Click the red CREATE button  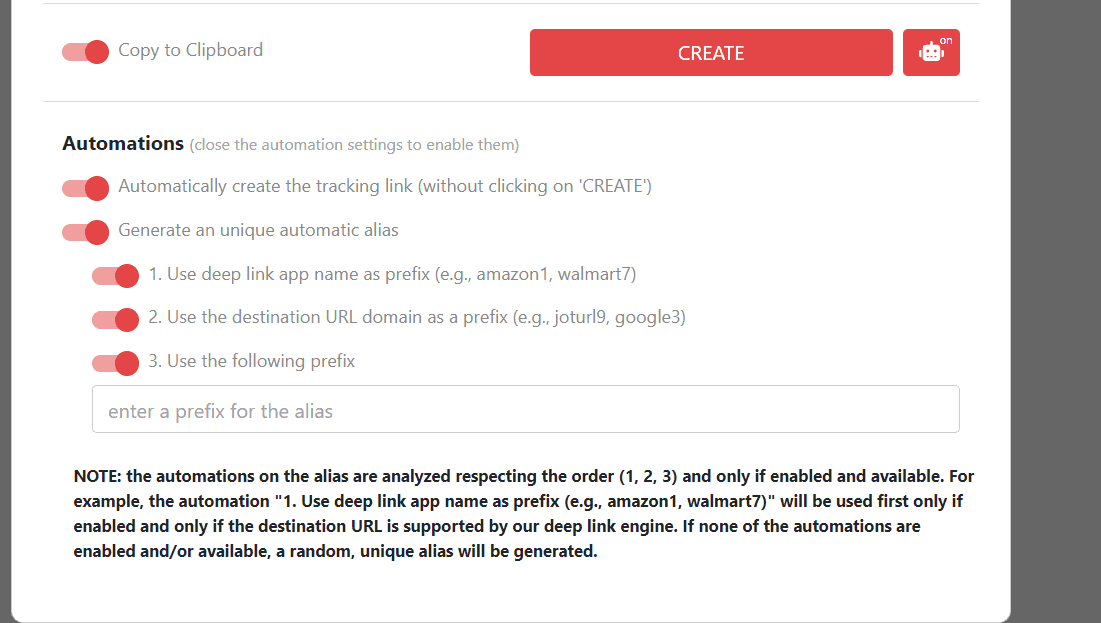point(711,52)
